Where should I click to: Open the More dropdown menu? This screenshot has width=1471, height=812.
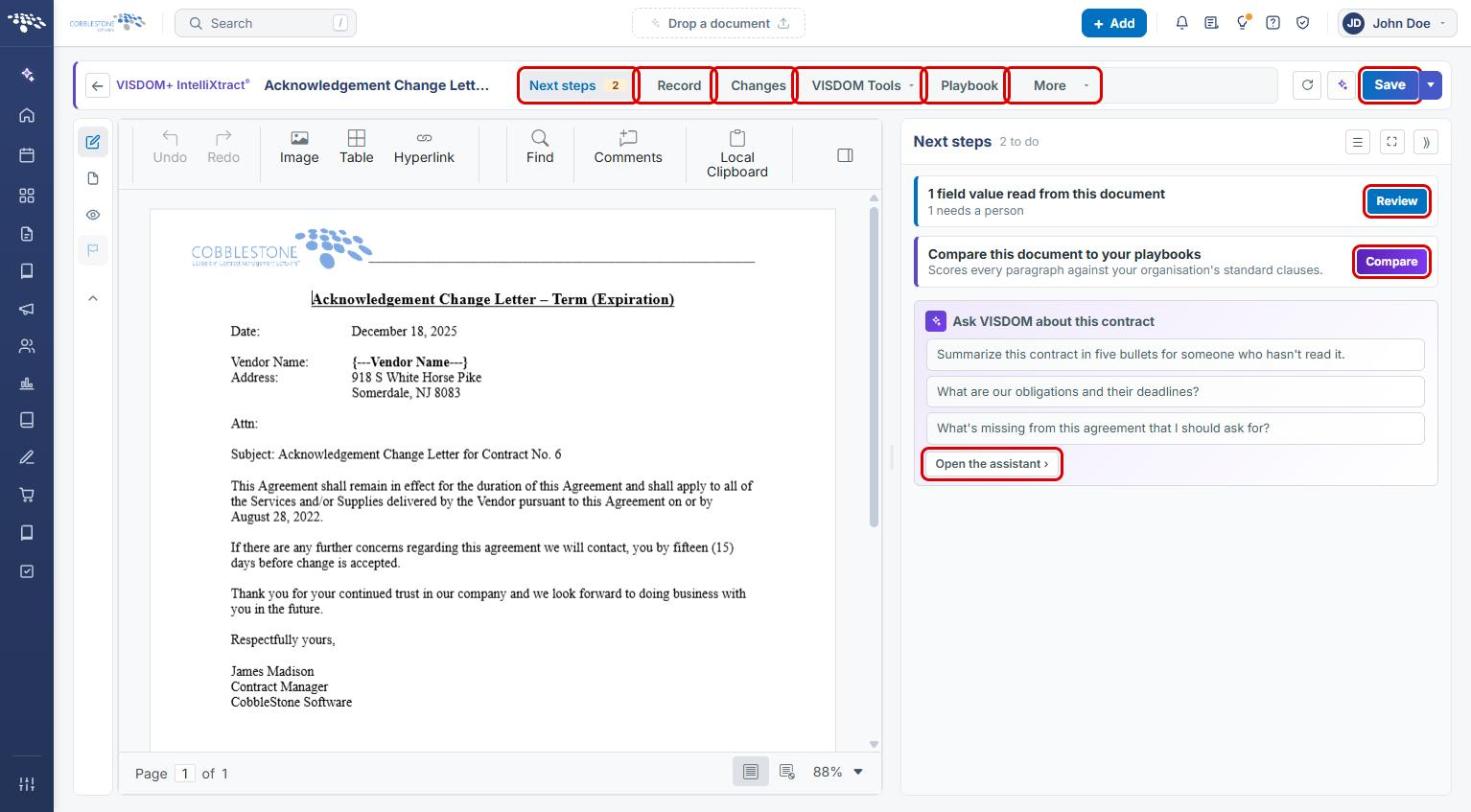point(1055,85)
